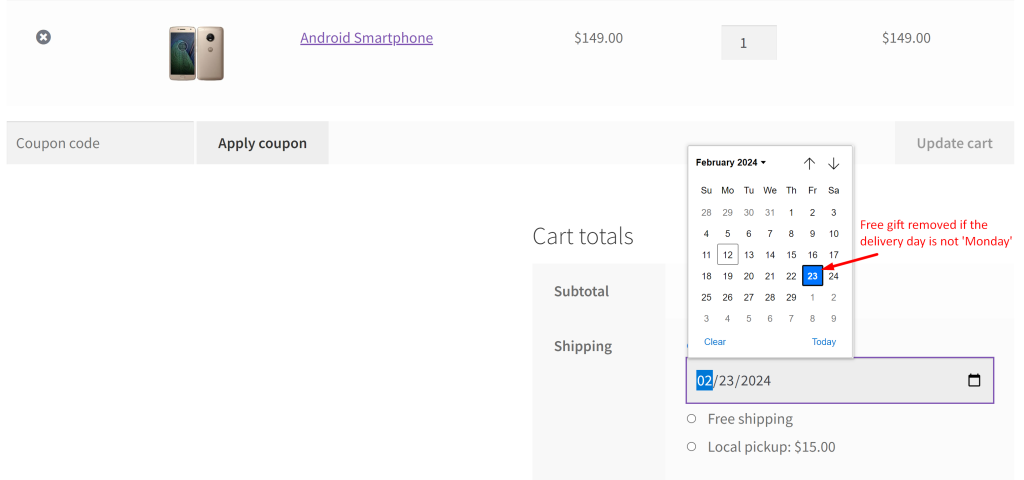Click Today in the date picker

824,342
